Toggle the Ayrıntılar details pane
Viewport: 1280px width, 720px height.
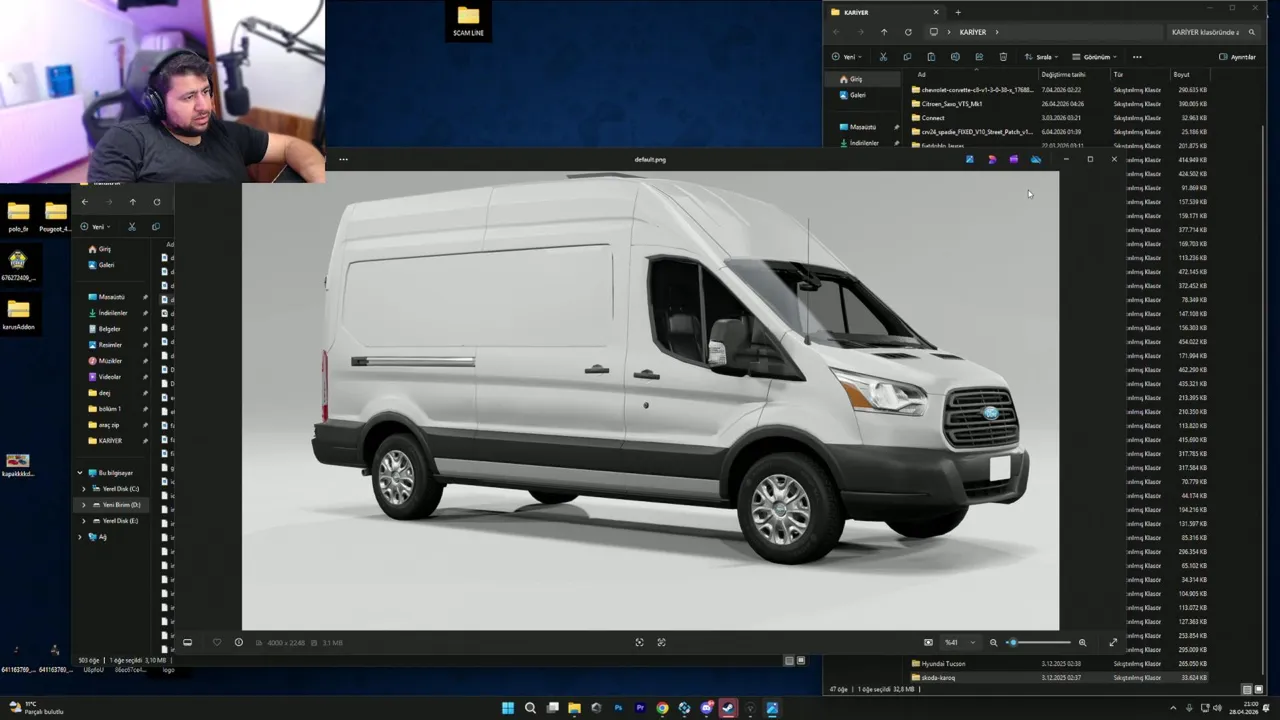[x=1237, y=57]
